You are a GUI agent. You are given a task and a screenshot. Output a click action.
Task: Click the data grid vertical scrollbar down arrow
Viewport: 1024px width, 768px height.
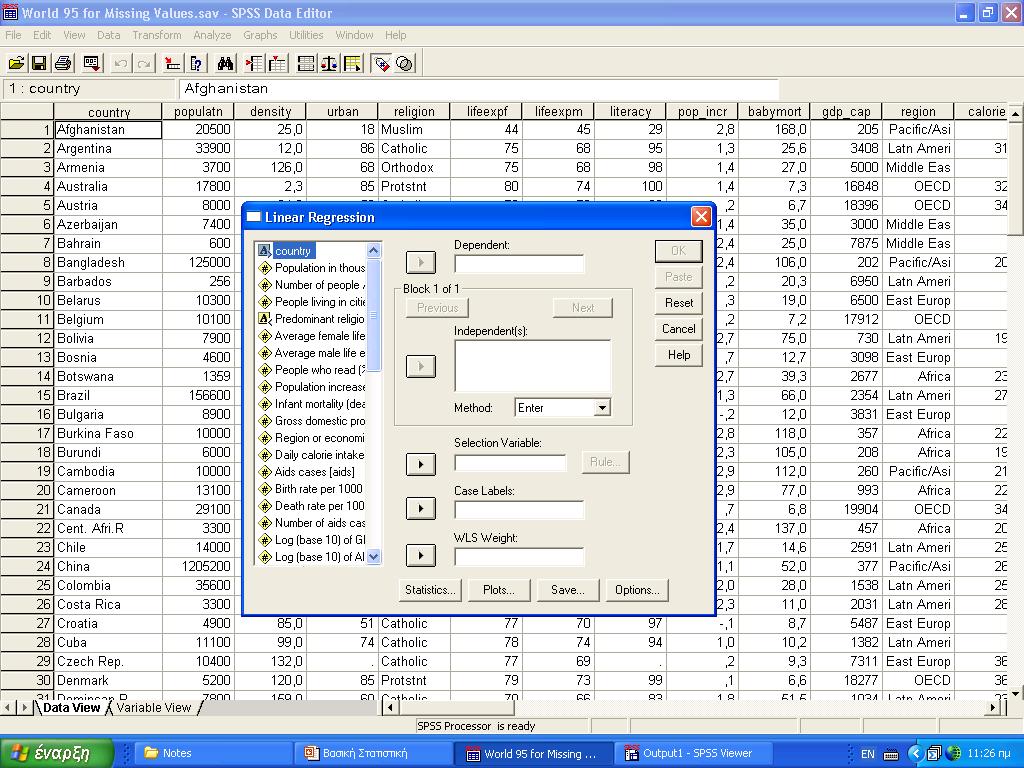(1016, 693)
